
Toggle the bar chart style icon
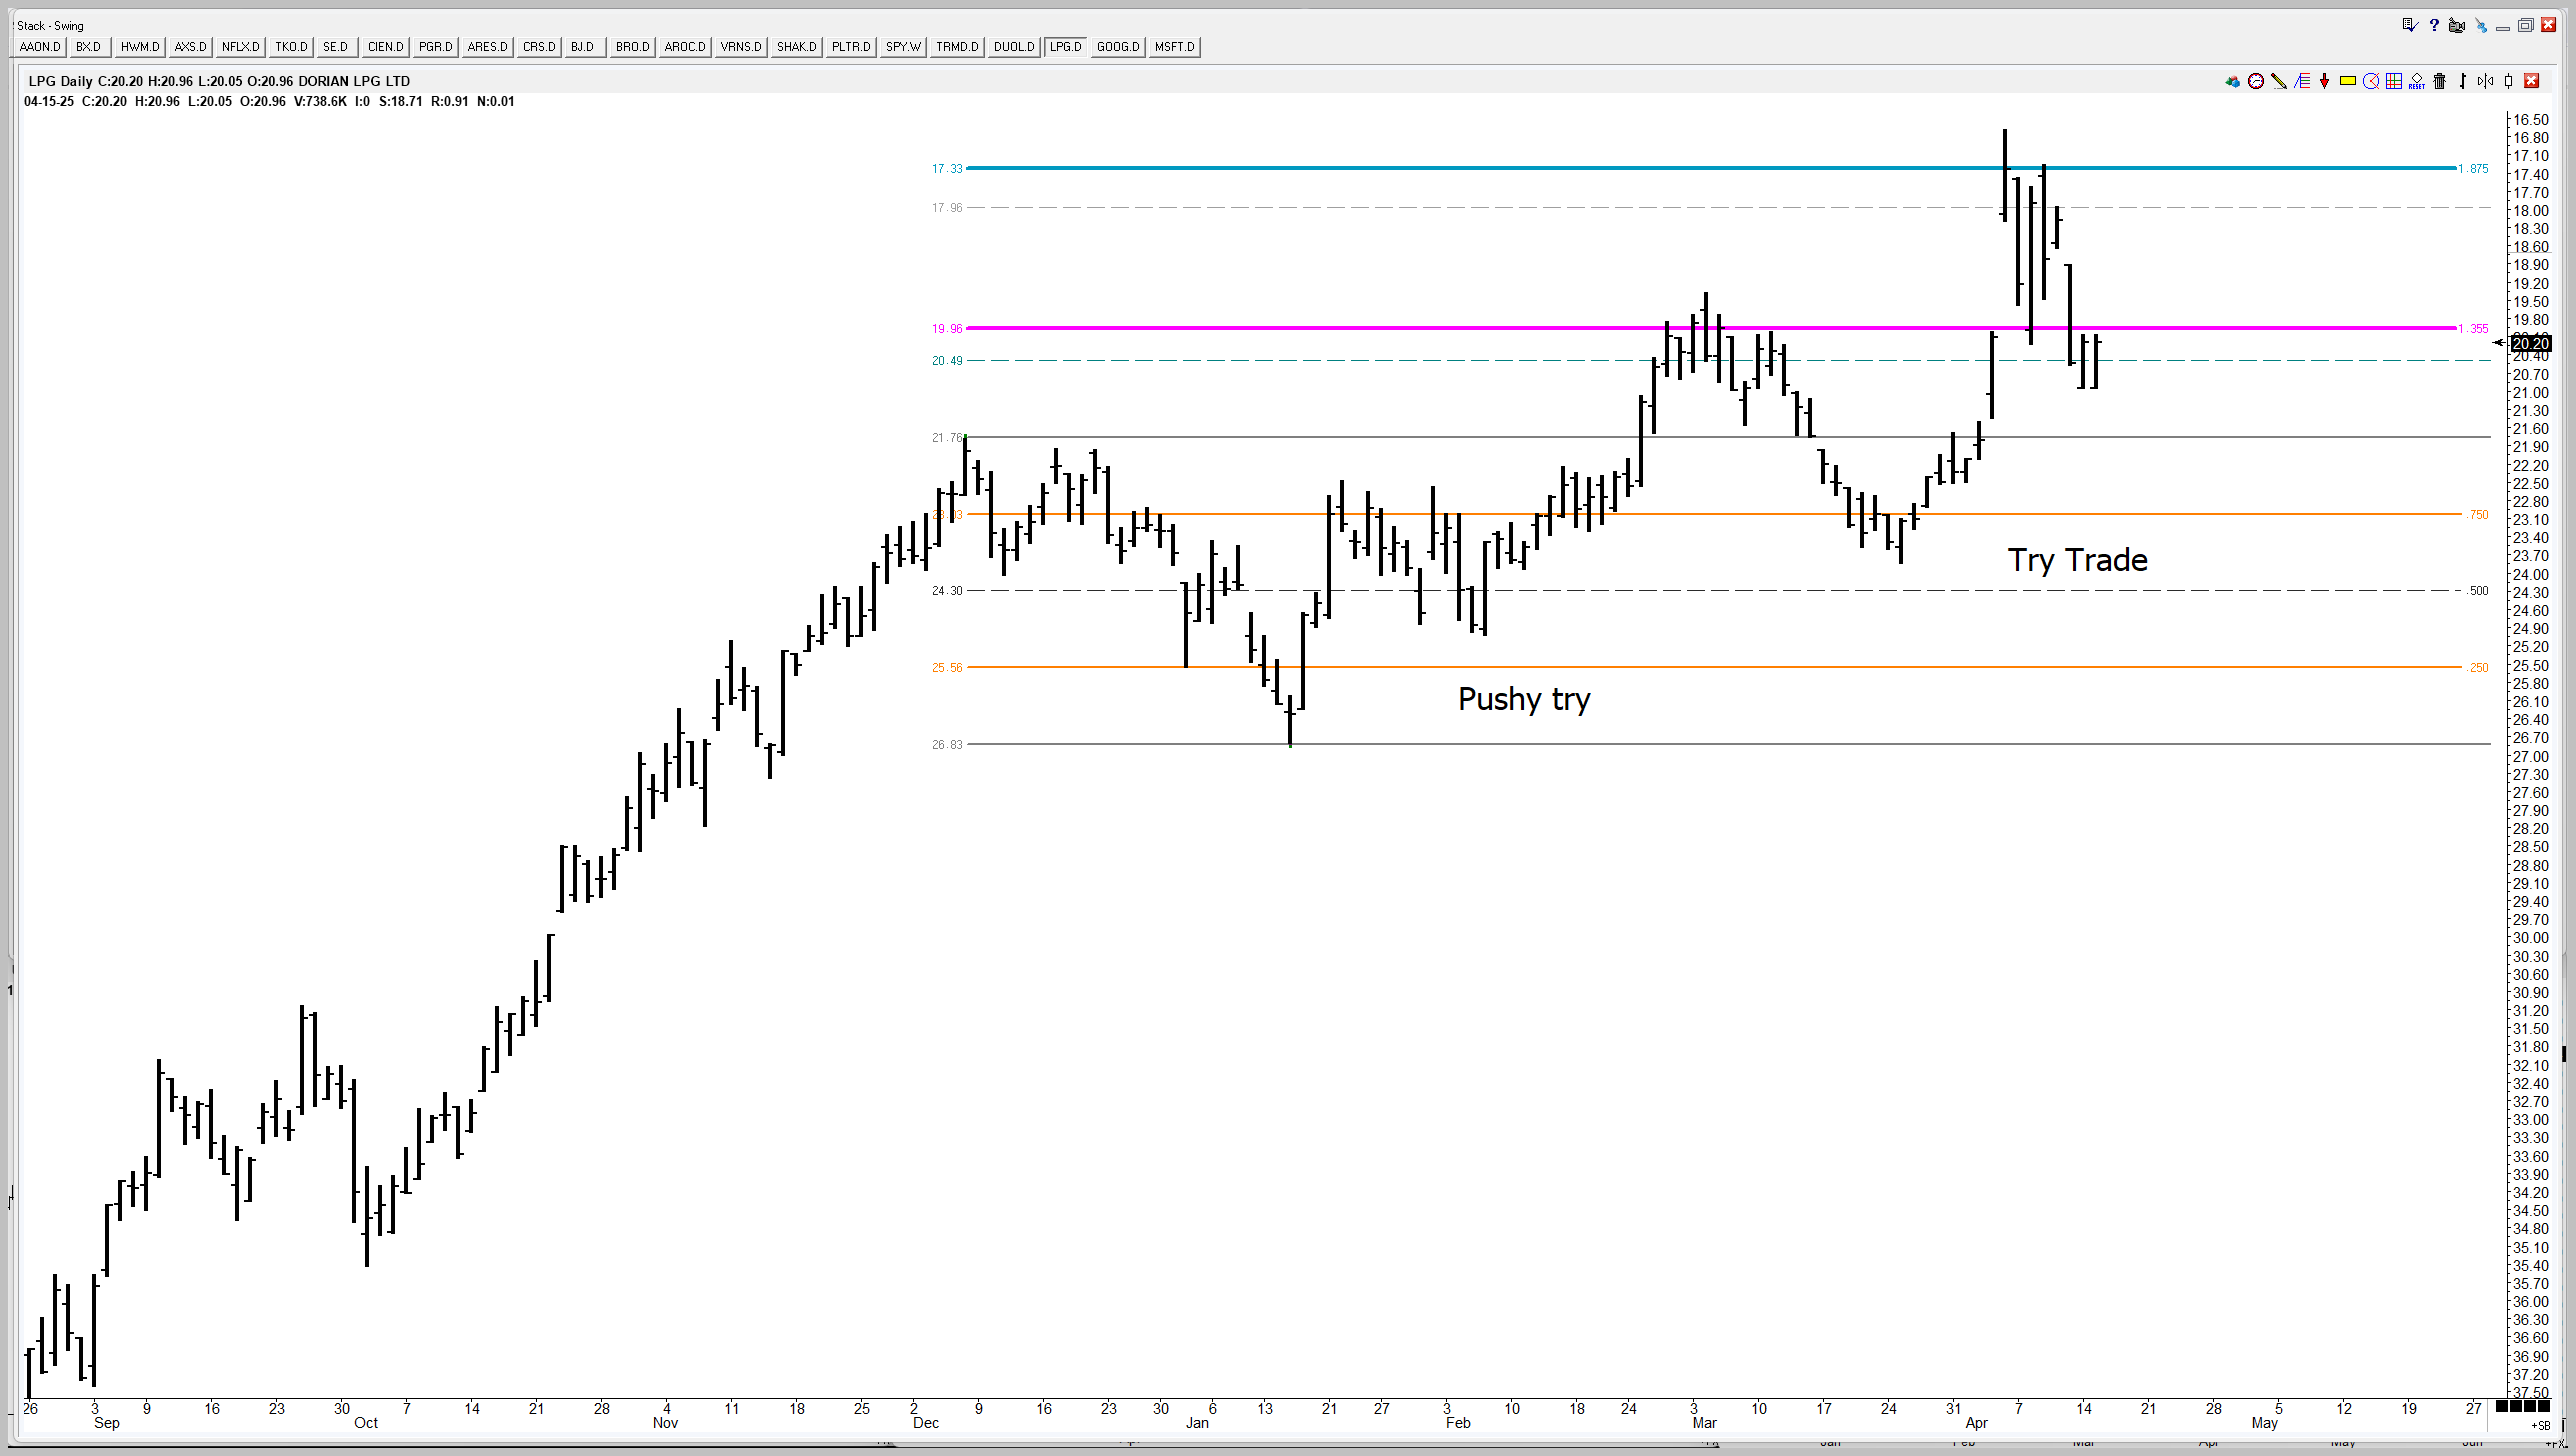click(2463, 81)
